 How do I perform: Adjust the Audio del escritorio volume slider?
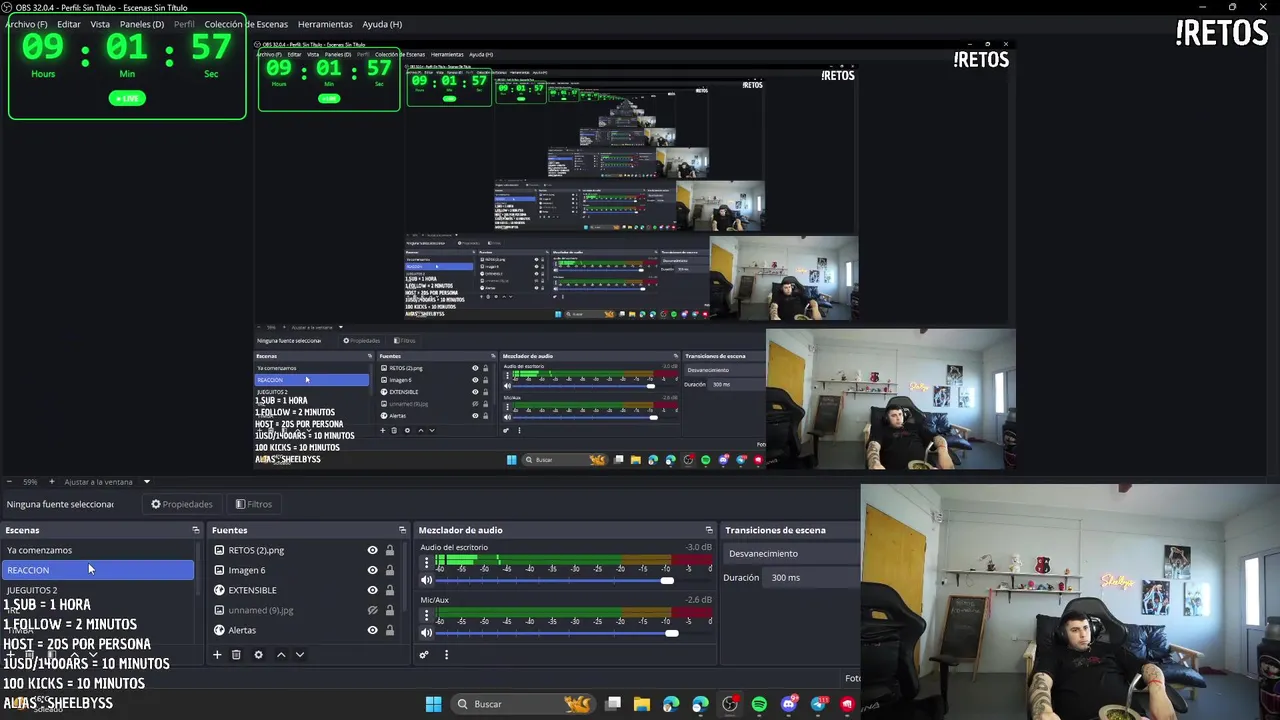click(x=667, y=581)
